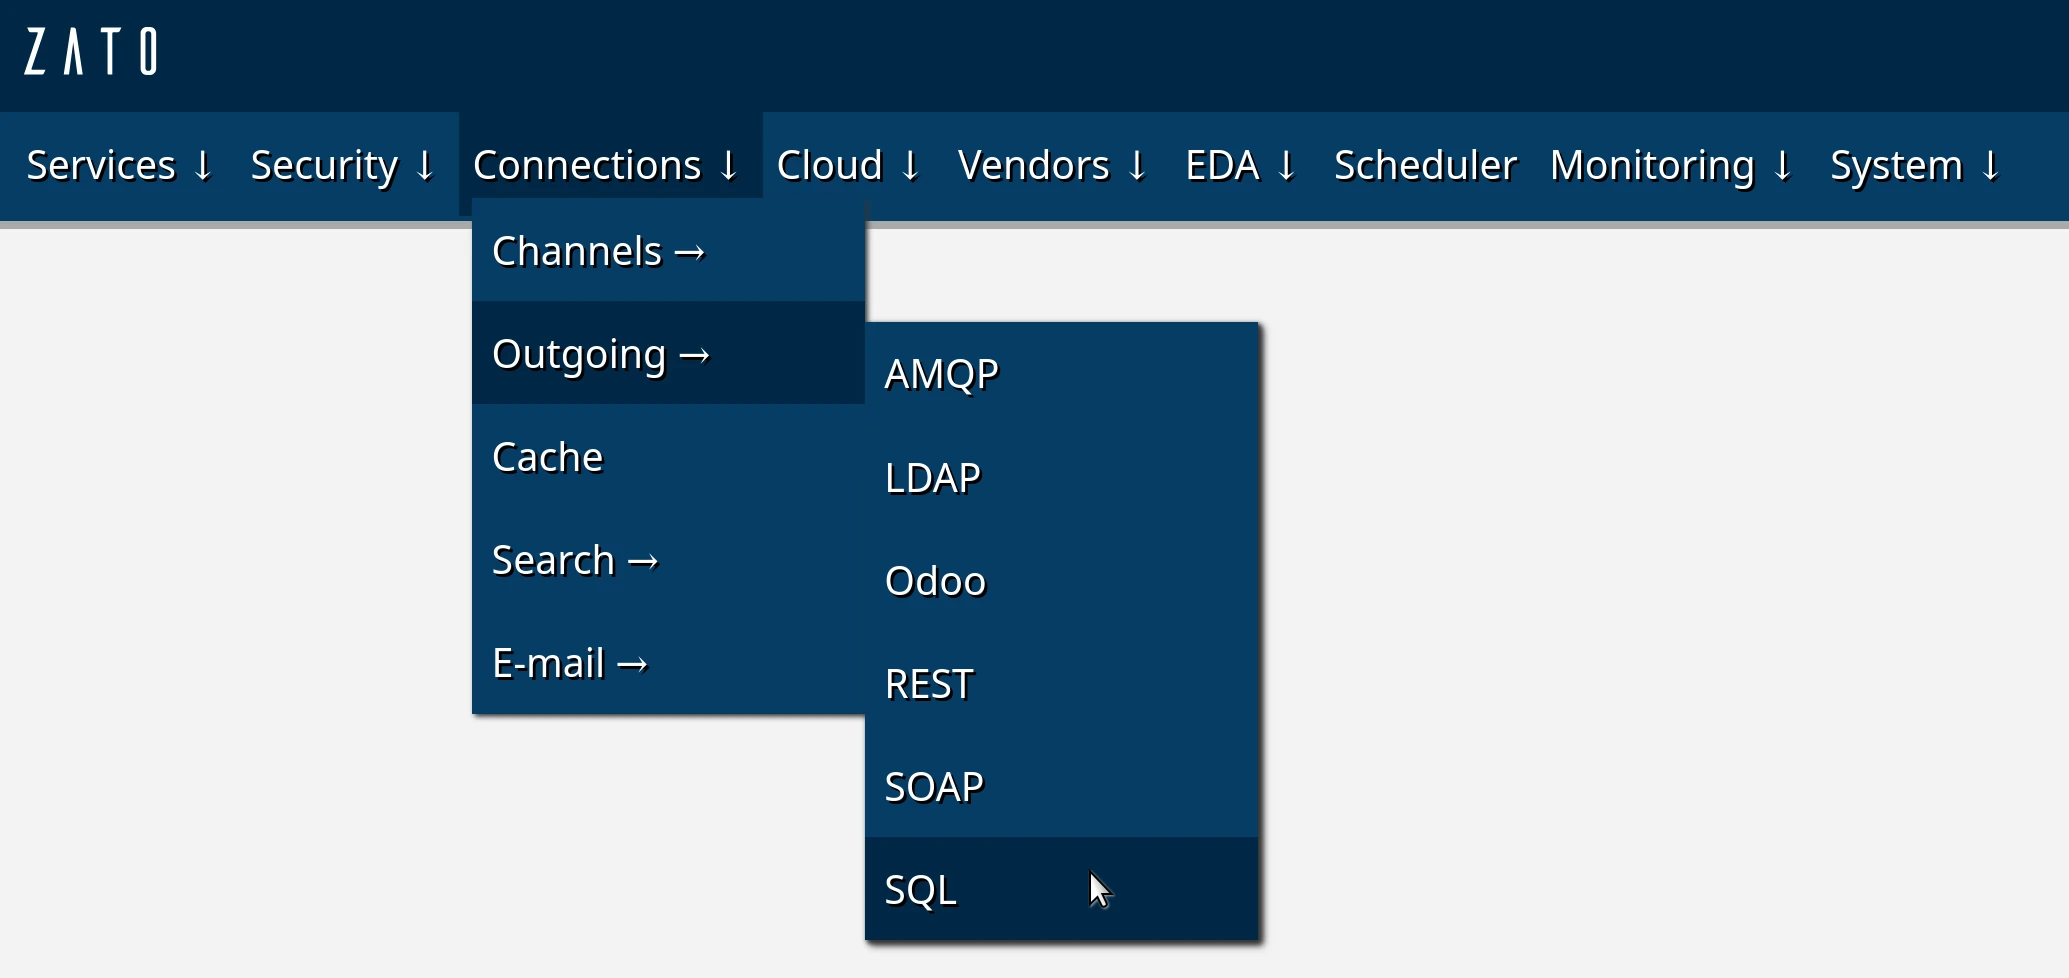The height and width of the screenshot is (978, 2069).
Task: Expand the Security menu
Action: (342, 166)
